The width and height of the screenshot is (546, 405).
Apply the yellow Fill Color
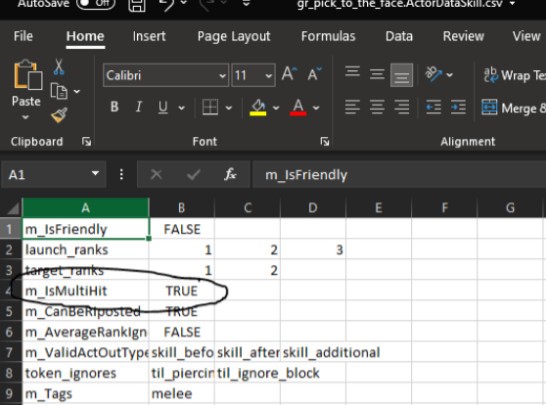pos(258,107)
